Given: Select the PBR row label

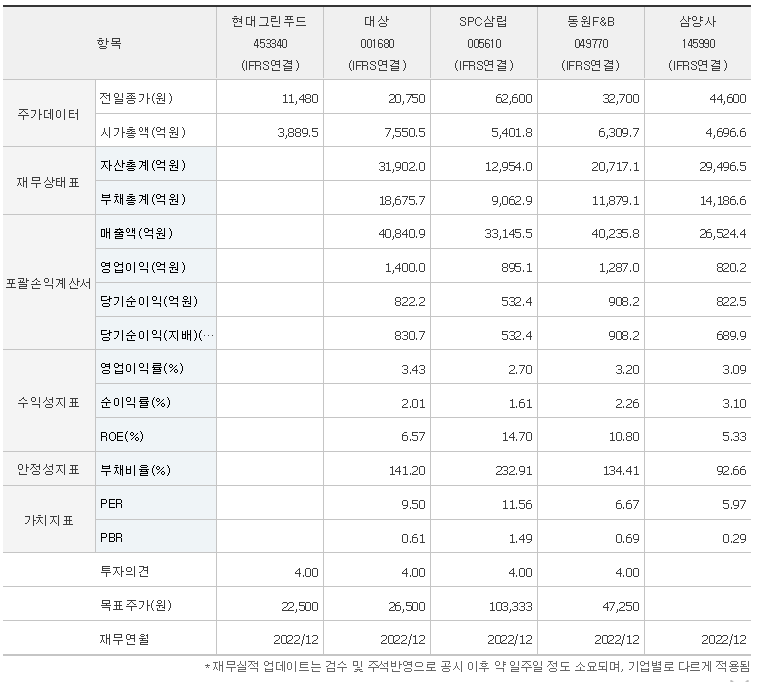Looking at the screenshot, I should click(x=111, y=538).
